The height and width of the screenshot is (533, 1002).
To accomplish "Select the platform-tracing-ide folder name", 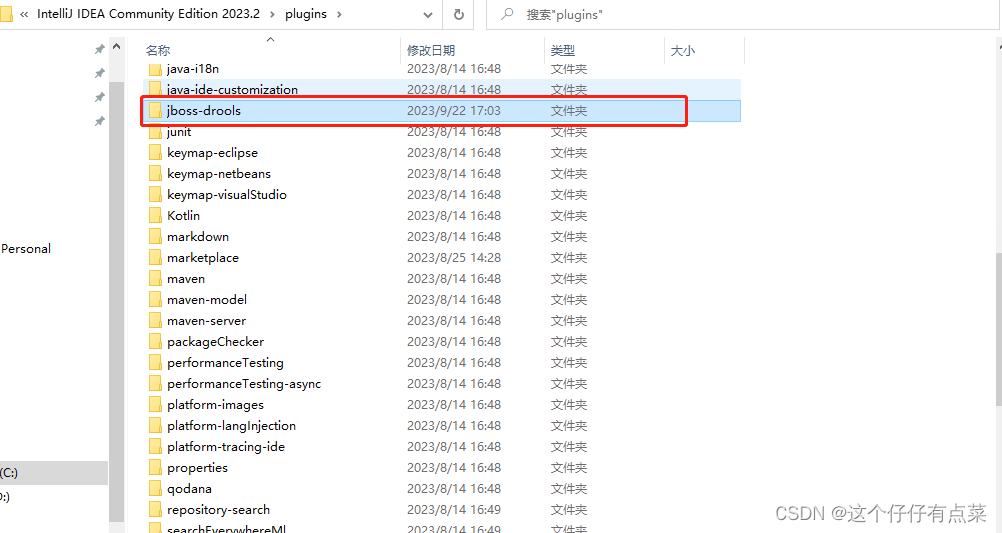I will (x=226, y=447).
